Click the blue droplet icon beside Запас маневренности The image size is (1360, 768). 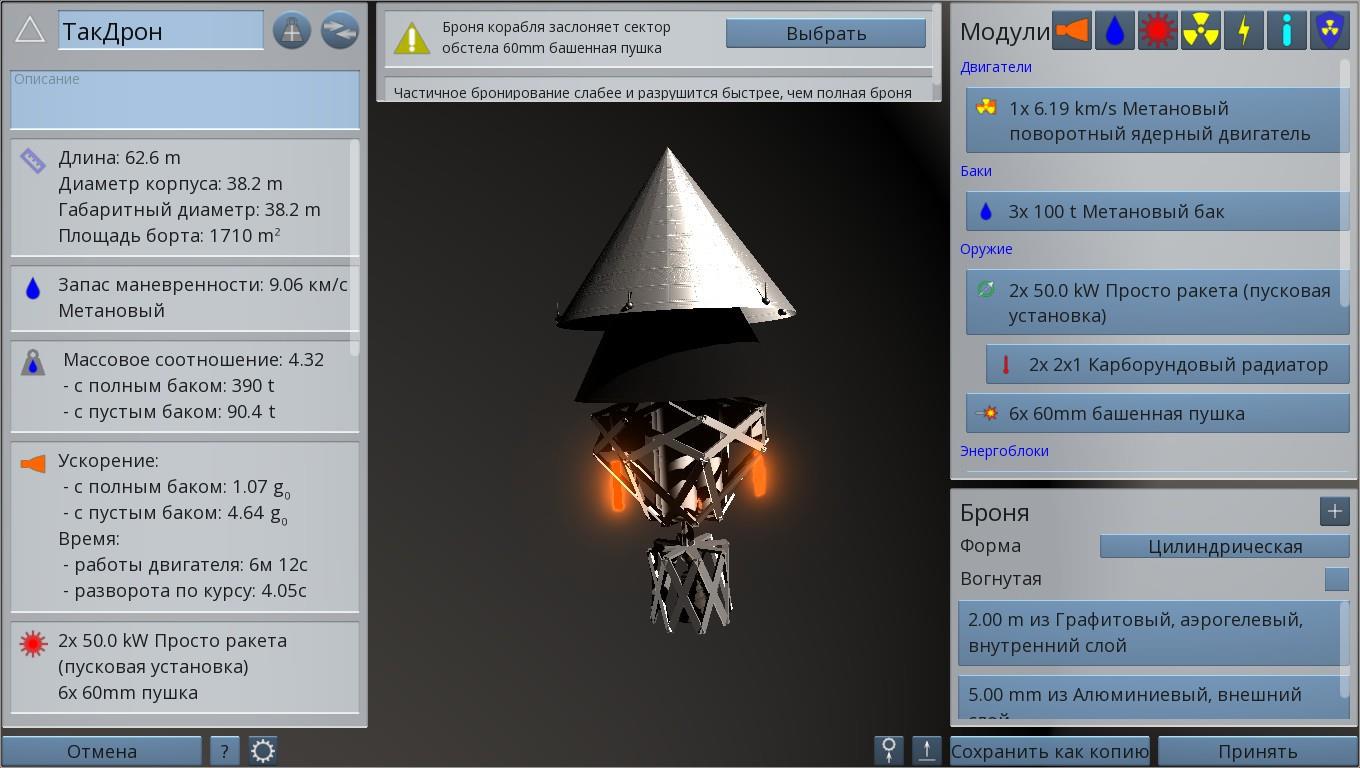coord(33,289)
